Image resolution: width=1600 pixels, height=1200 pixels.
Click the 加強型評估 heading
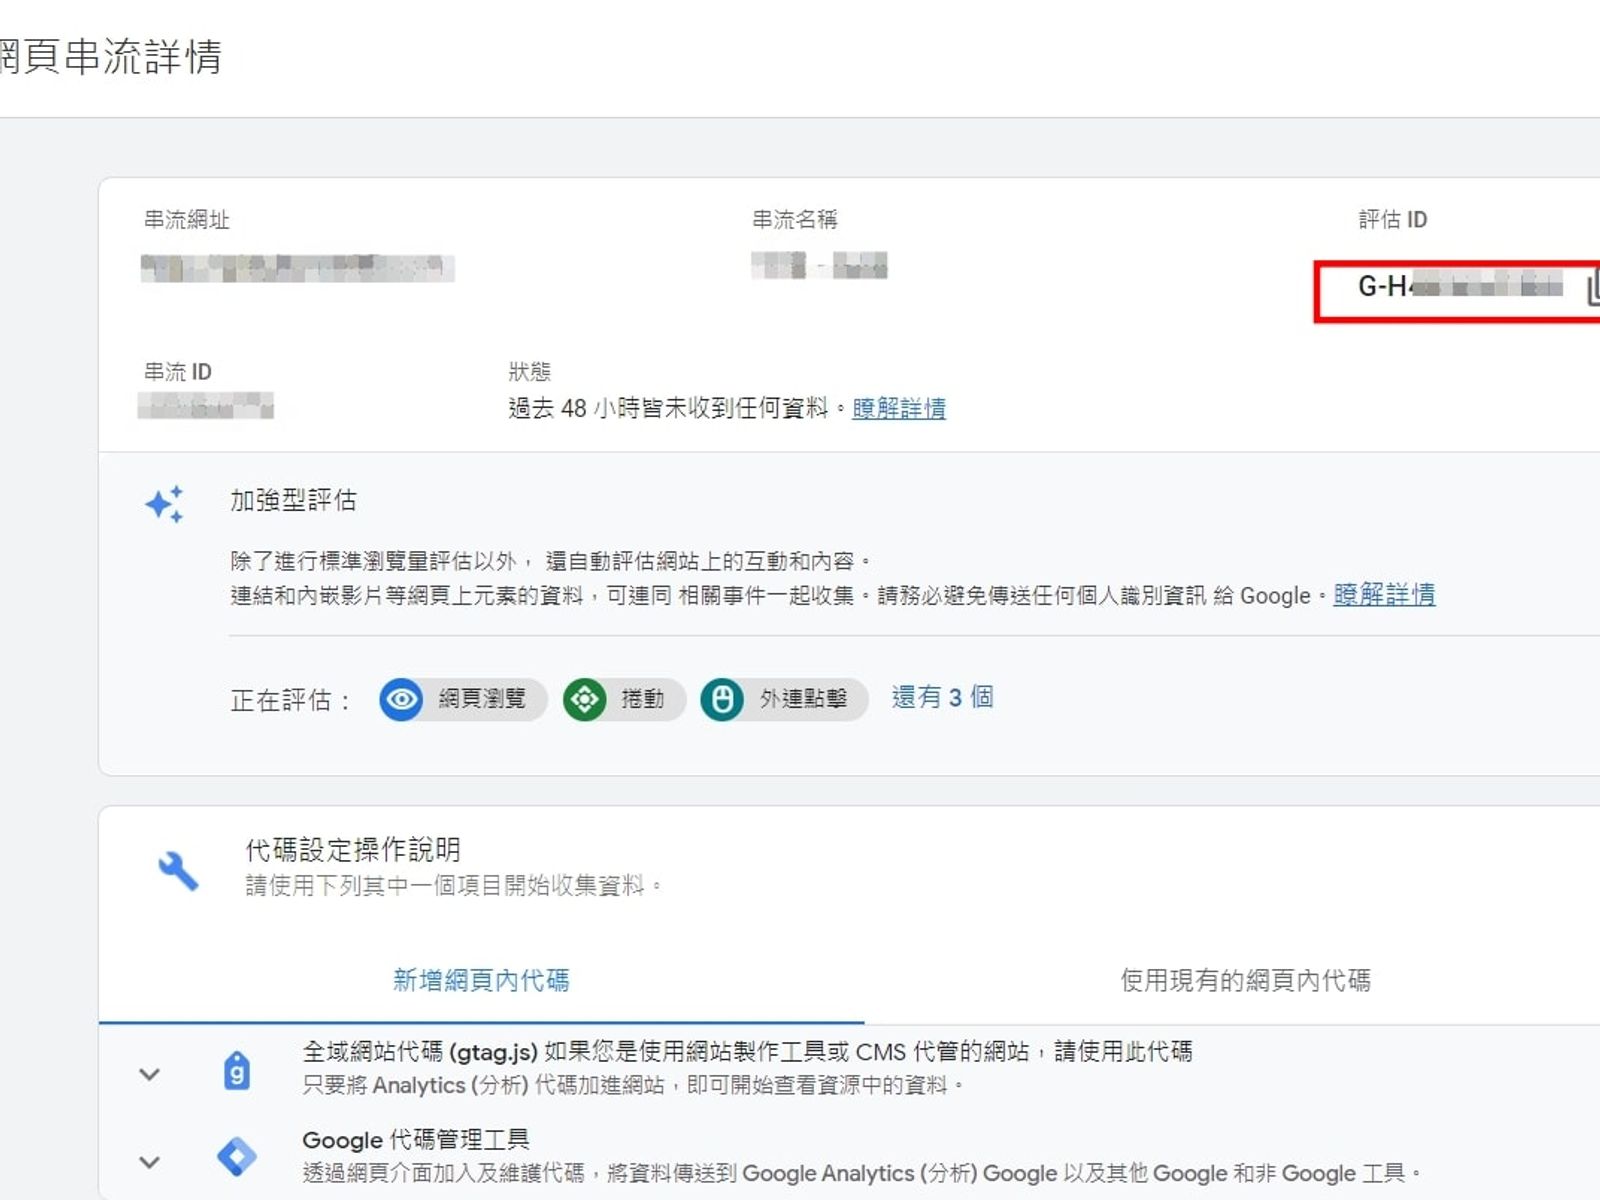293,500
